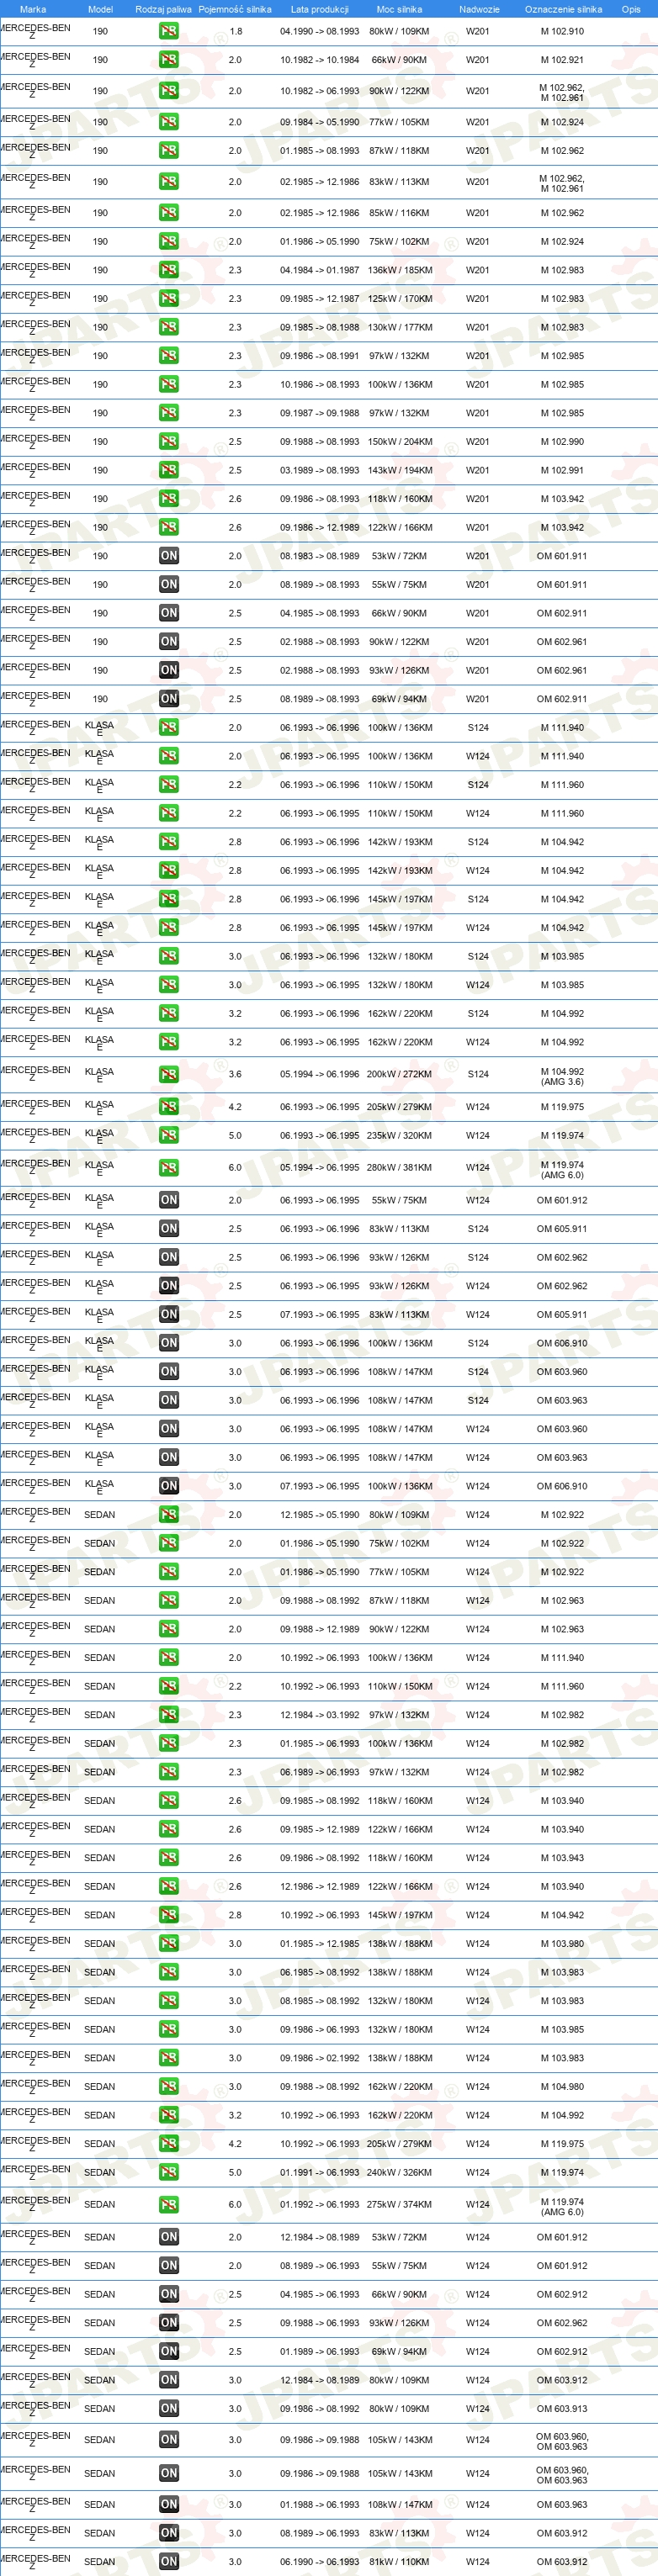Image resolution: width=658 pixels, height=2576 pixels.
Task: Select the PB icon in the 275kW / 374KM row
Action: pos(169,2205)
